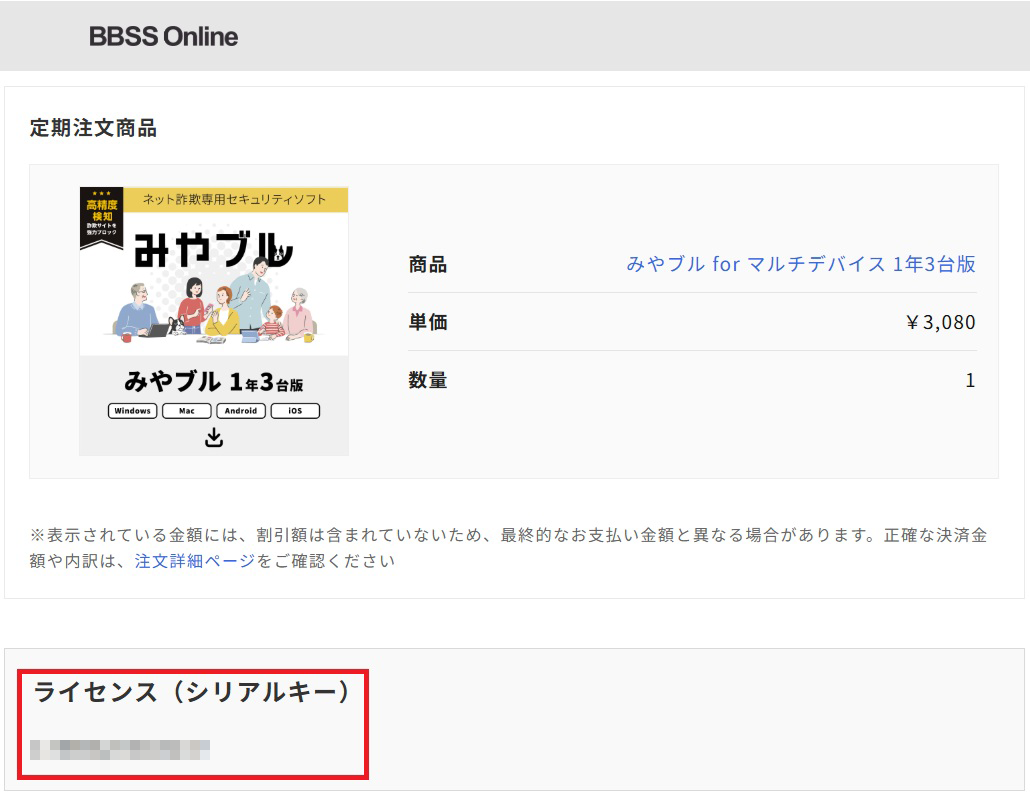
Task: Click the 商品 row label
Action: [428, 265]
